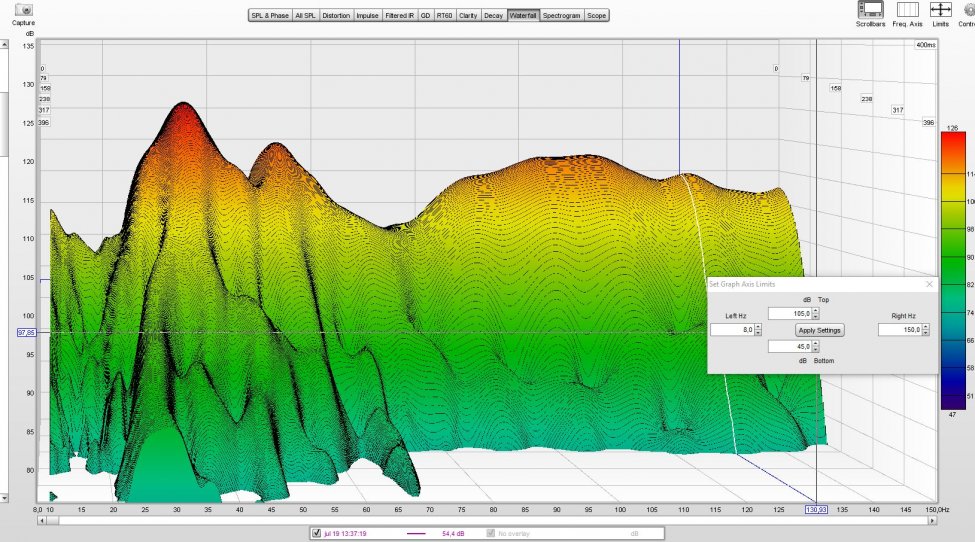The height and width of the screenshot is (542, 975).
Task: Click the Capture camera icon
Action: (x=22, y=9)
